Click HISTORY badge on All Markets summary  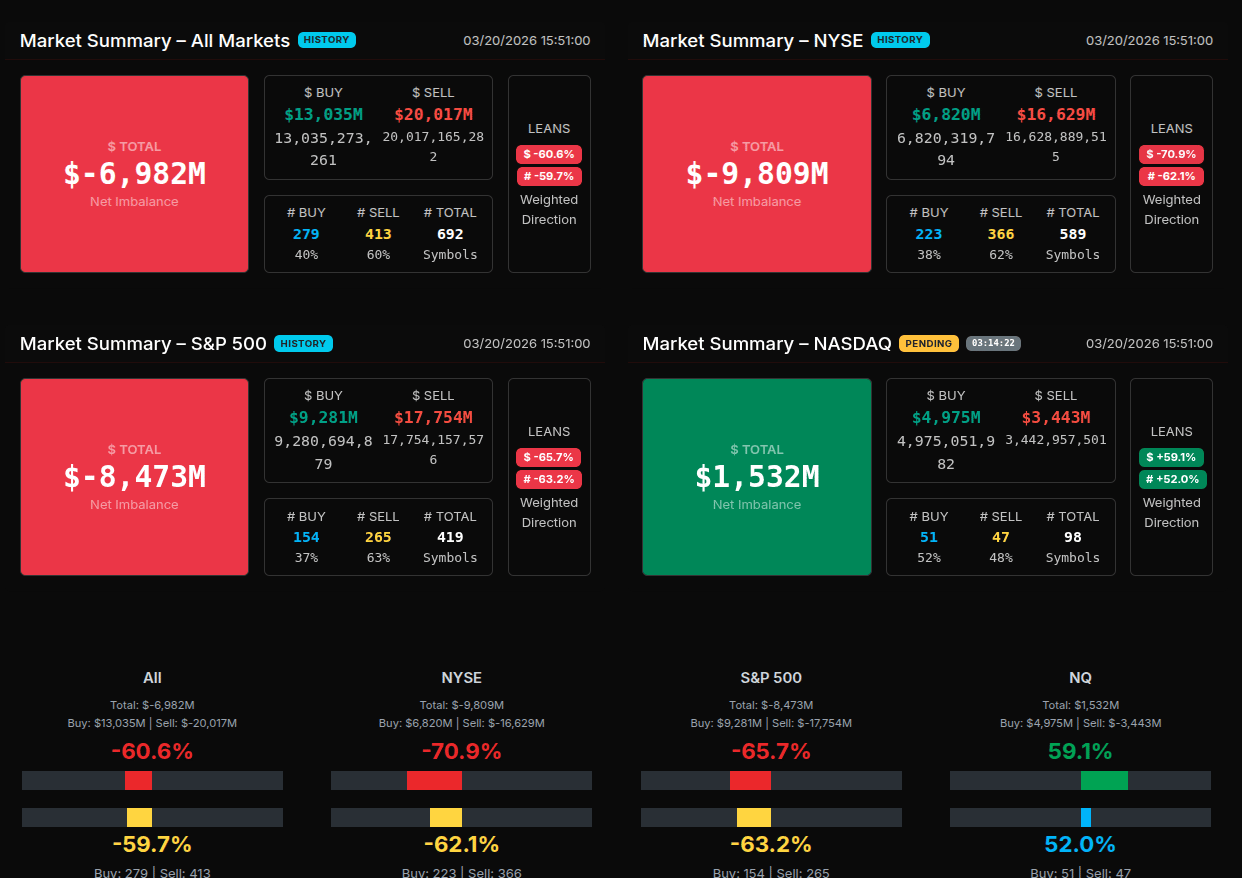(326, 40)
